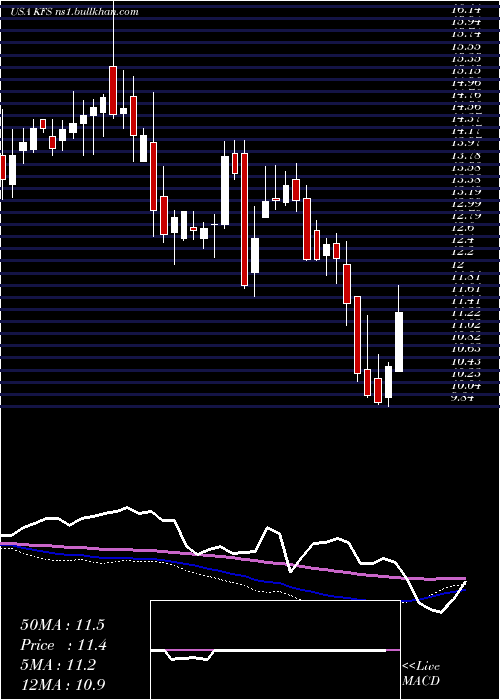Click the <<Live MACD label
Viewport: 500px width, 700px height.
click(x=421, y=674)
